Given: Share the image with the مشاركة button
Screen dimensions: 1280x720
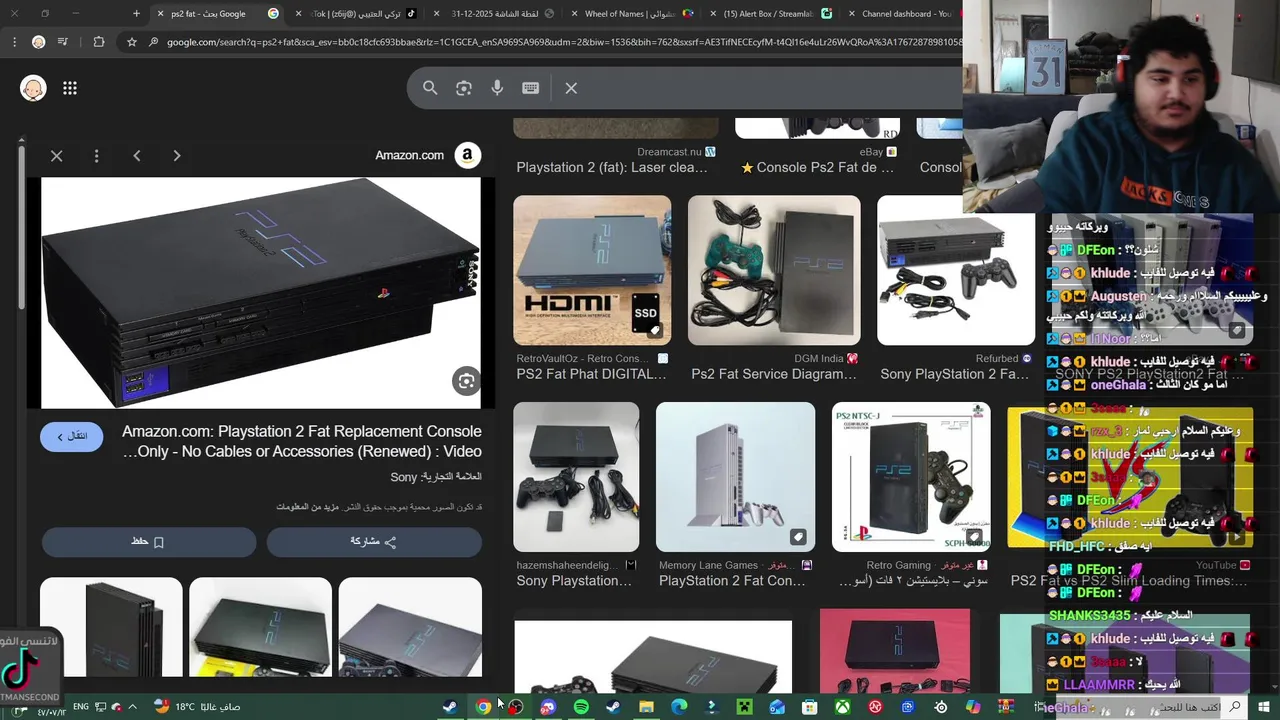Looking at the screenshot, I should (x=374, y=542).
